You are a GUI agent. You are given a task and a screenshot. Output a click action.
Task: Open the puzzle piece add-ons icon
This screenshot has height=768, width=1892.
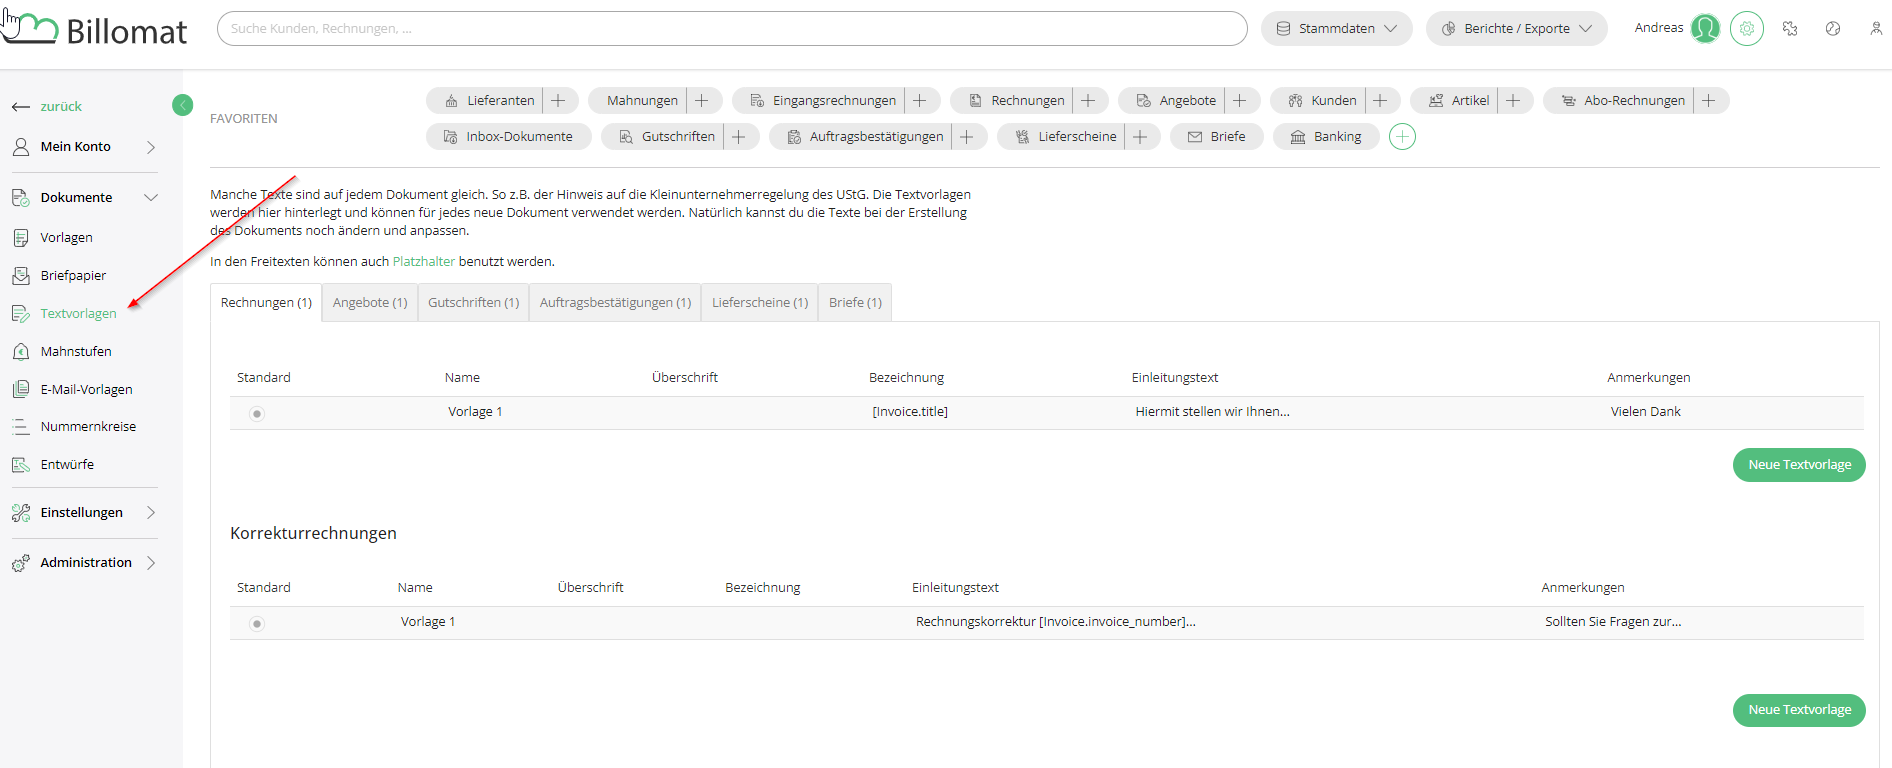coord(1790,29)
